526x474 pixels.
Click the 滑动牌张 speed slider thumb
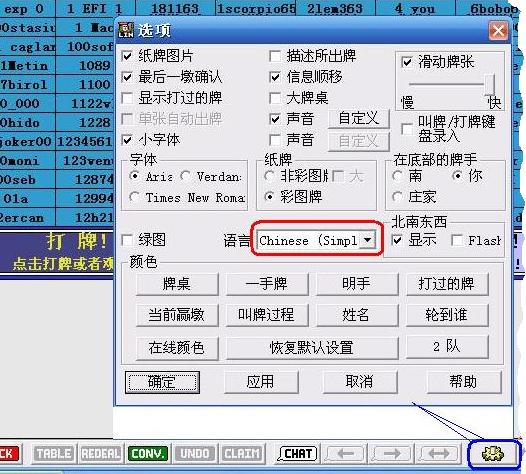tap(490, 84)
